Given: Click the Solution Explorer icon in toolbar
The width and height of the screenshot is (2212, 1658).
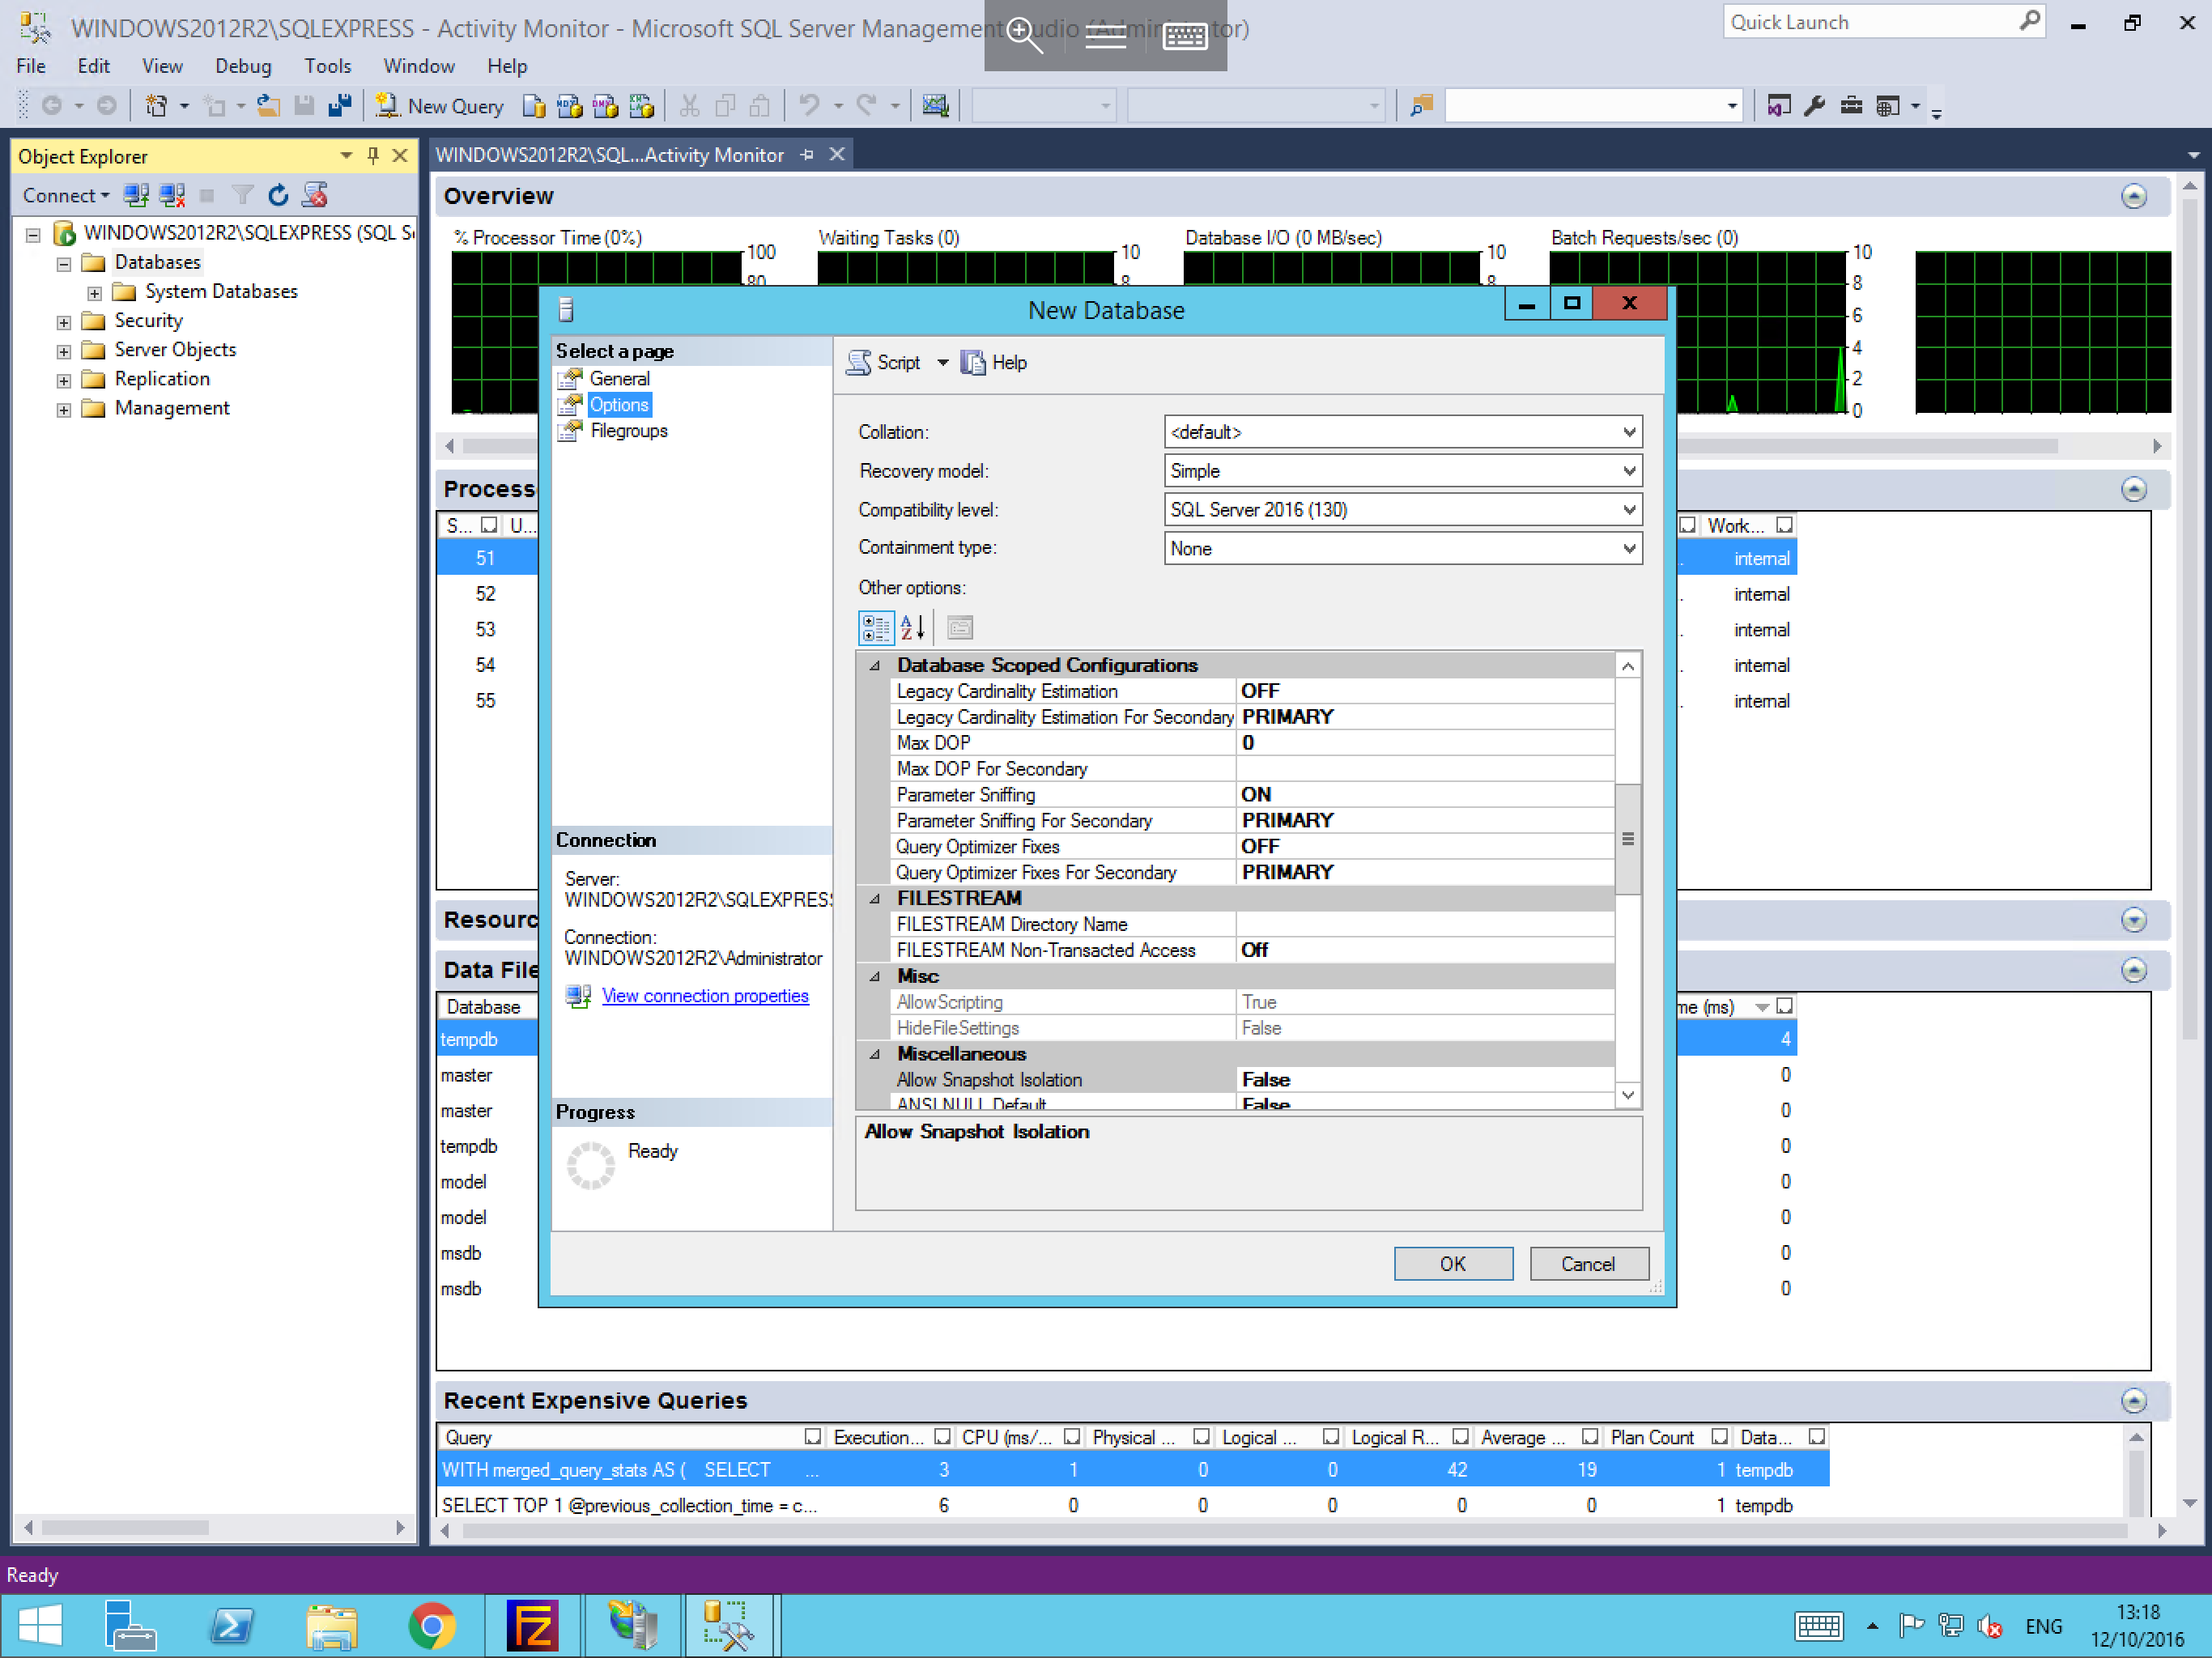Looking at the screenshot, I should tap(1778, 106).
